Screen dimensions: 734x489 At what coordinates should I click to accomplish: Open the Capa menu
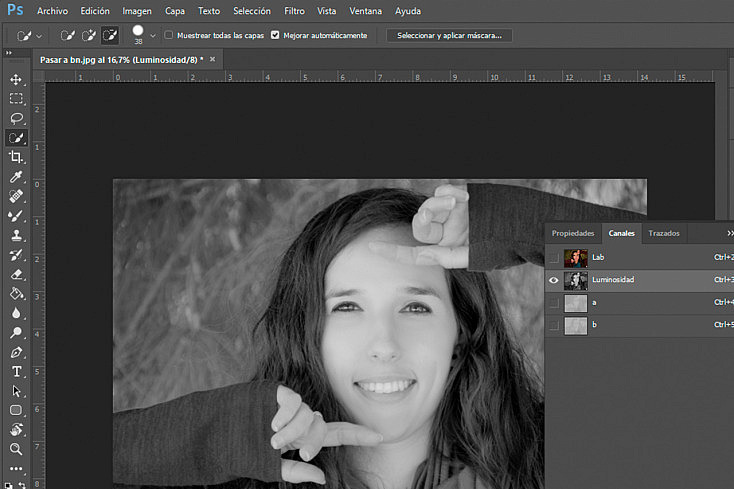coord(175,11)
